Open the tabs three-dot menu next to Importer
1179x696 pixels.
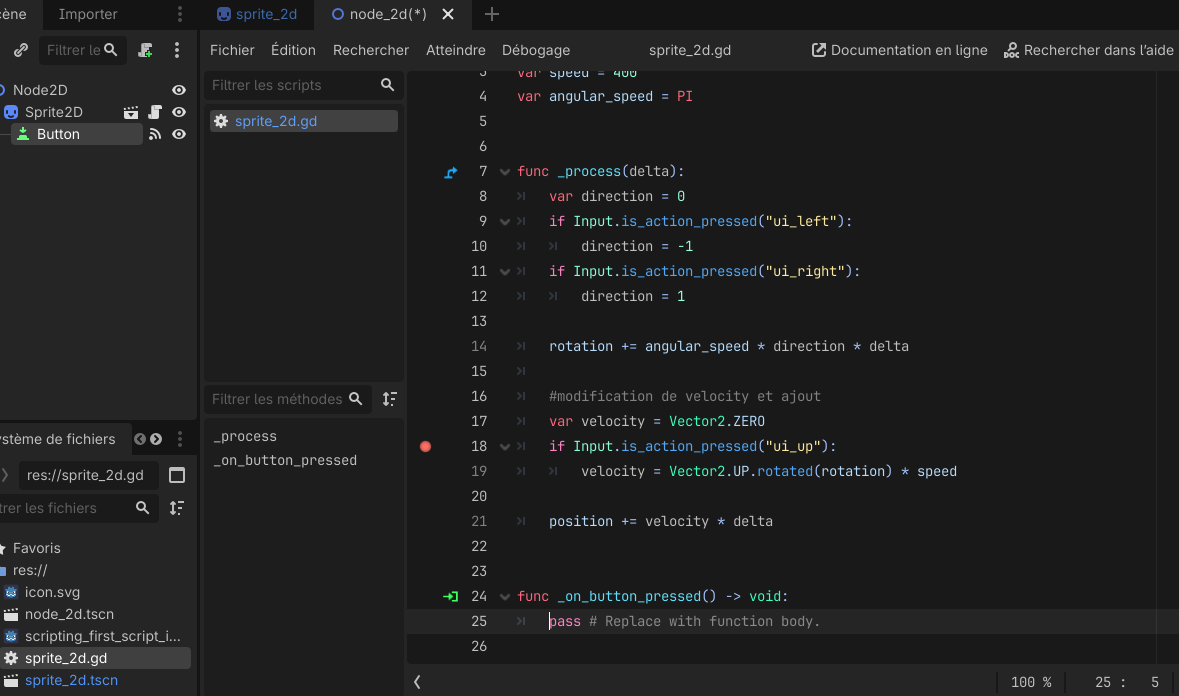click(180, 14)
